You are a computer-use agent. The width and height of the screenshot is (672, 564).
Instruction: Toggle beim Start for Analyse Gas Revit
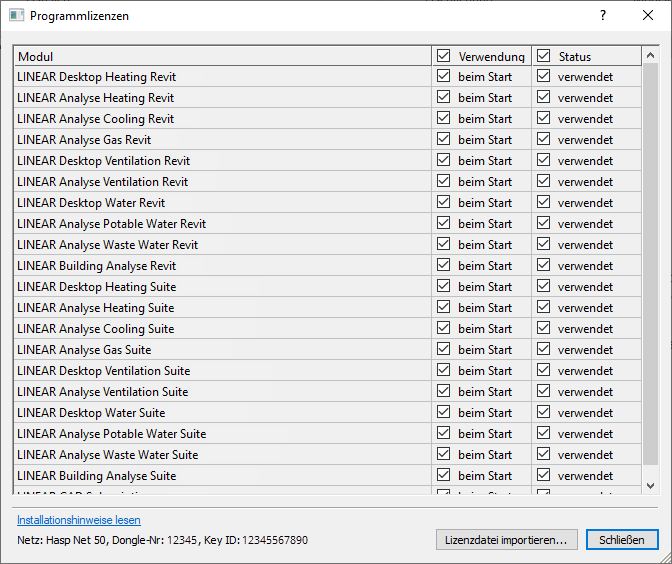click(444, 139)
